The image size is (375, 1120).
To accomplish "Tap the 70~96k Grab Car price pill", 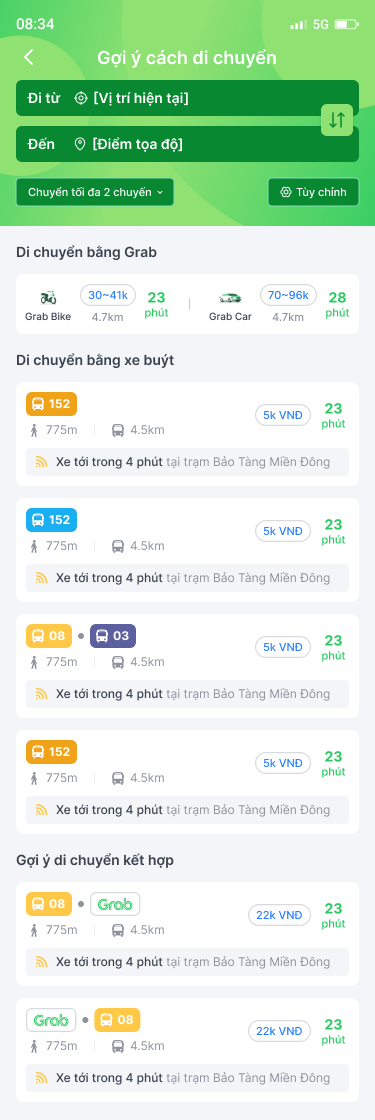I will (x=289, y=295).
